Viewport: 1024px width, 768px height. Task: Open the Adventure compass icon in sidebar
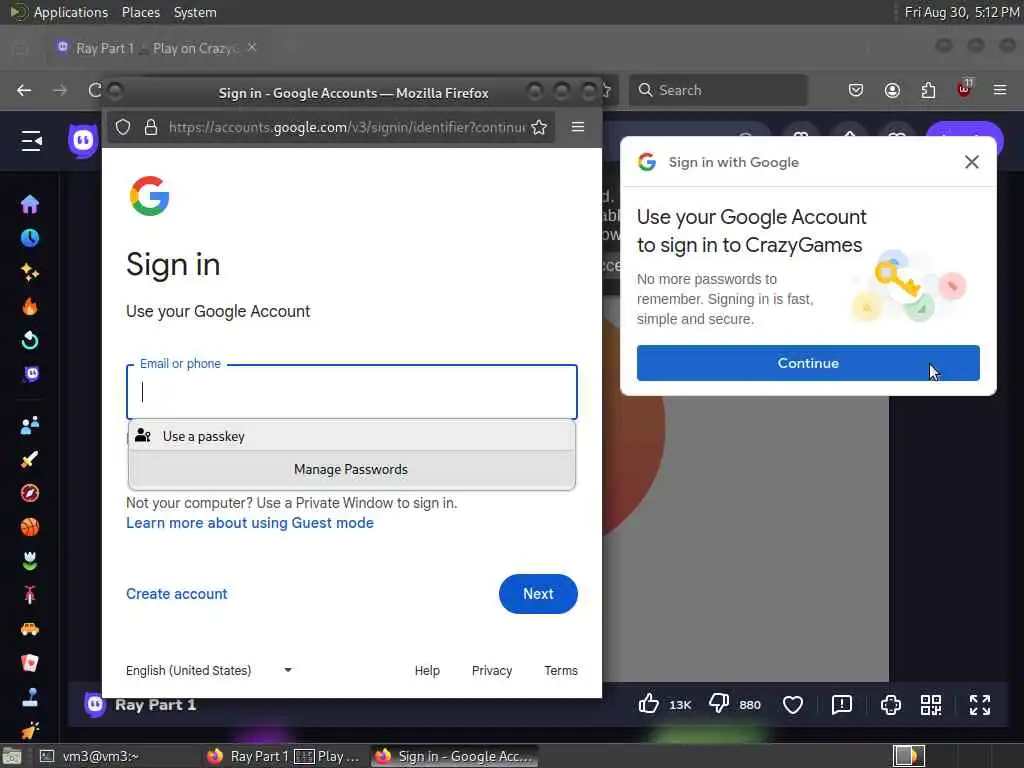pos(29,493)
